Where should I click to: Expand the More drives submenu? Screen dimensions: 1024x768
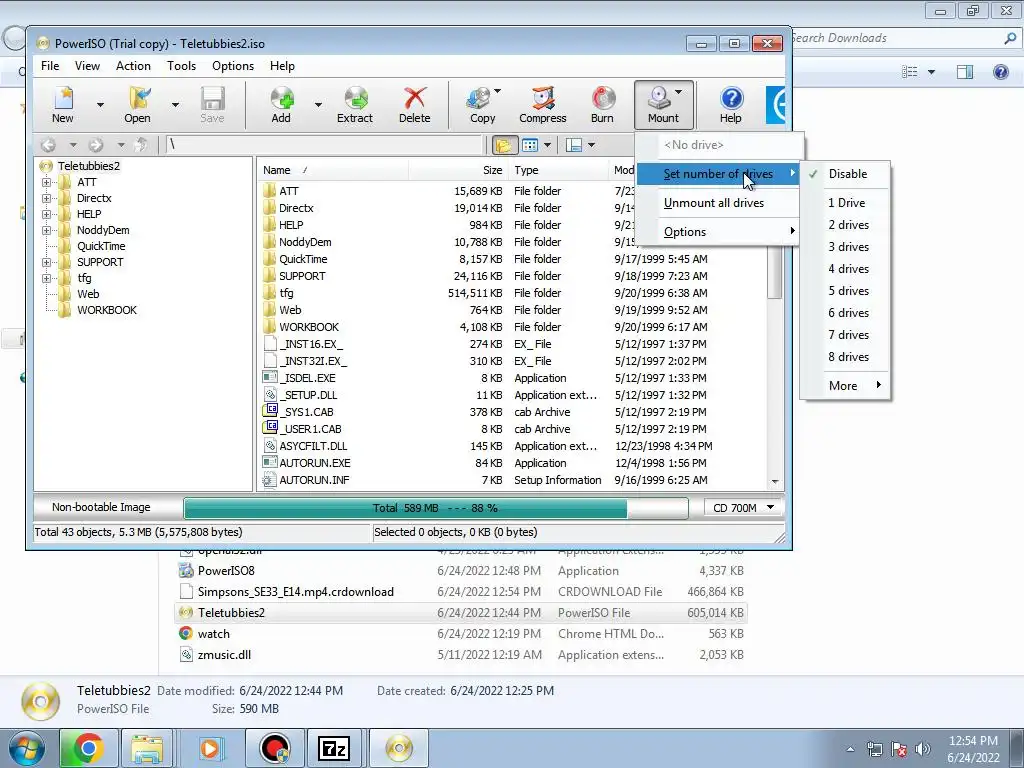tap(845, 386)
